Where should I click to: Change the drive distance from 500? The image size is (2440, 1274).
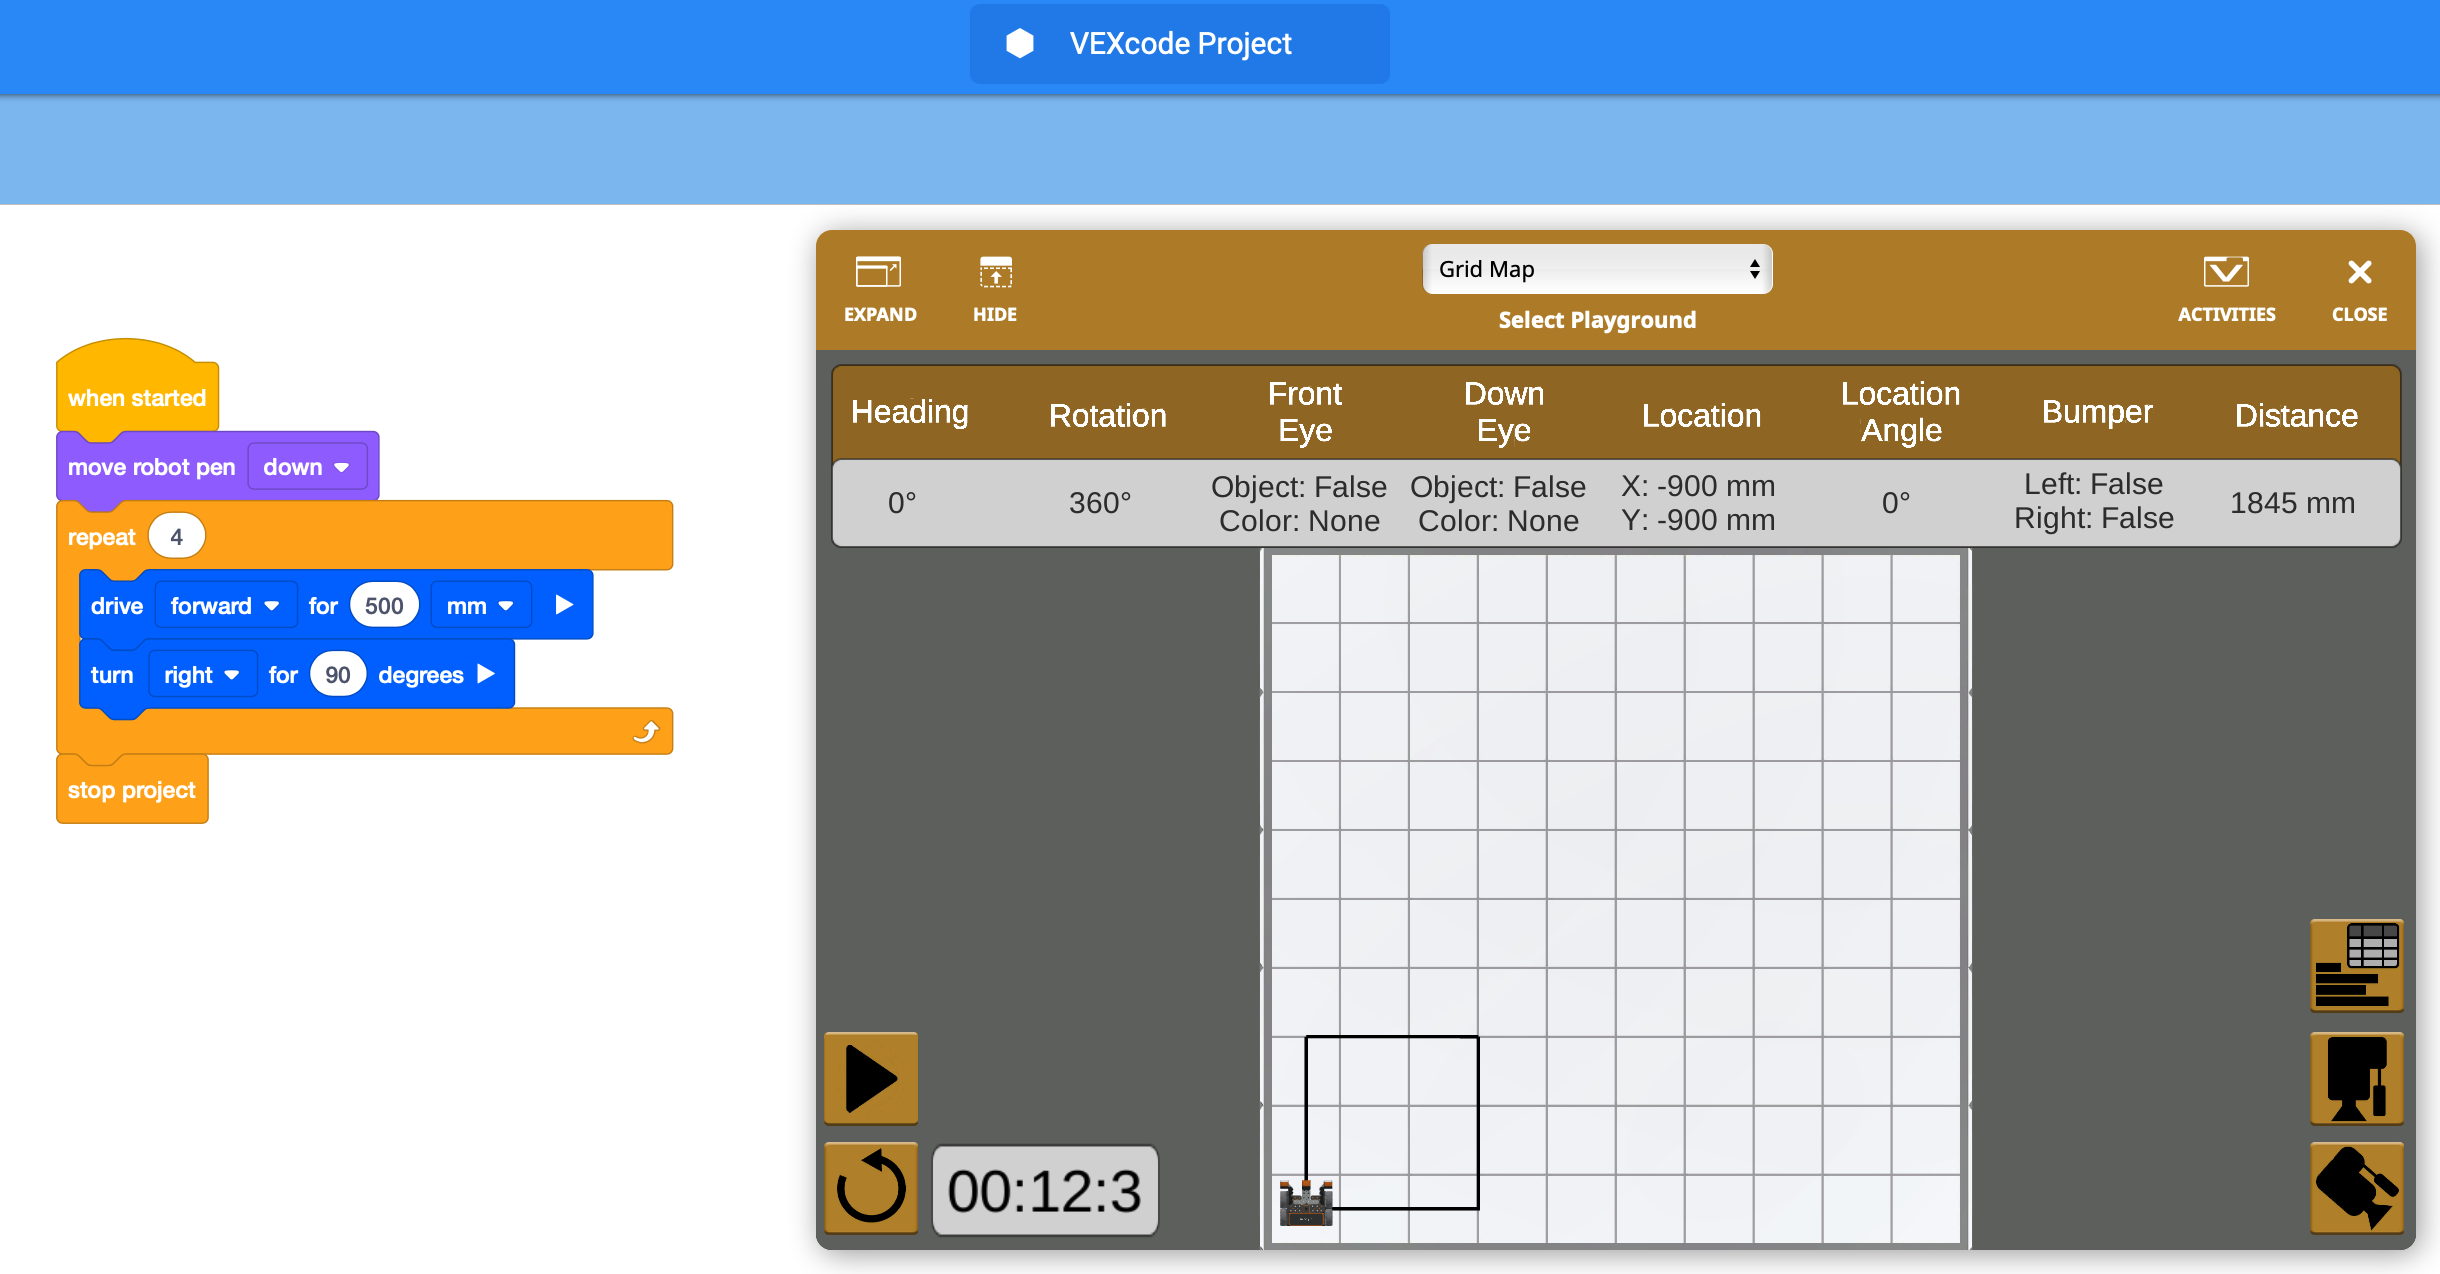384,604
